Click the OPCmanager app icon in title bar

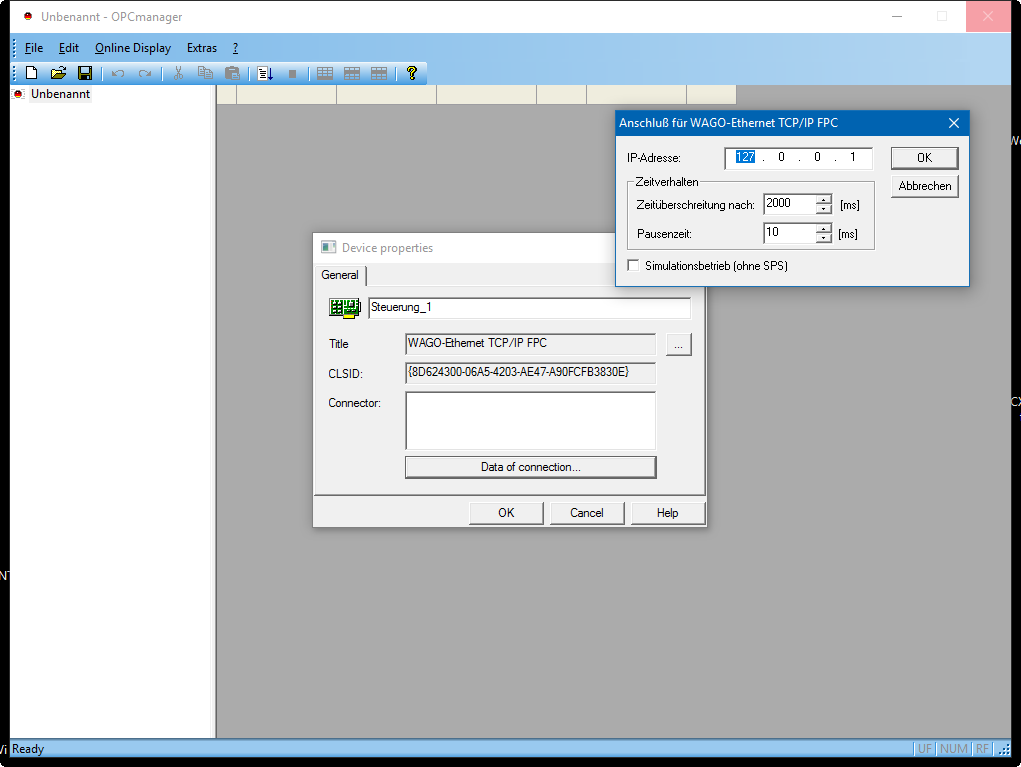point(28,16)
